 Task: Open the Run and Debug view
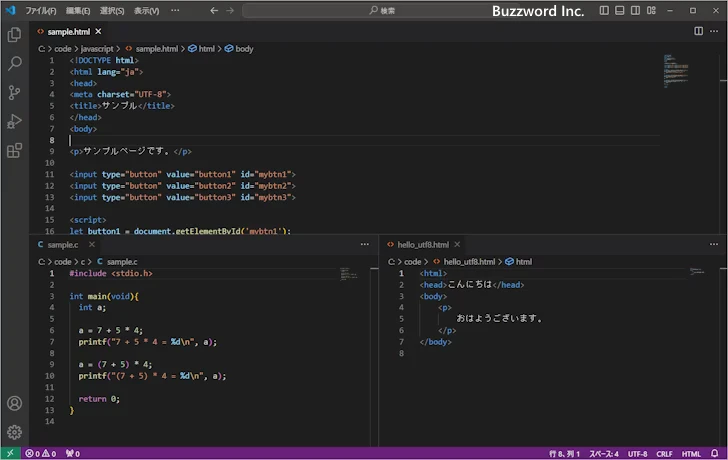tap(14, 121)
